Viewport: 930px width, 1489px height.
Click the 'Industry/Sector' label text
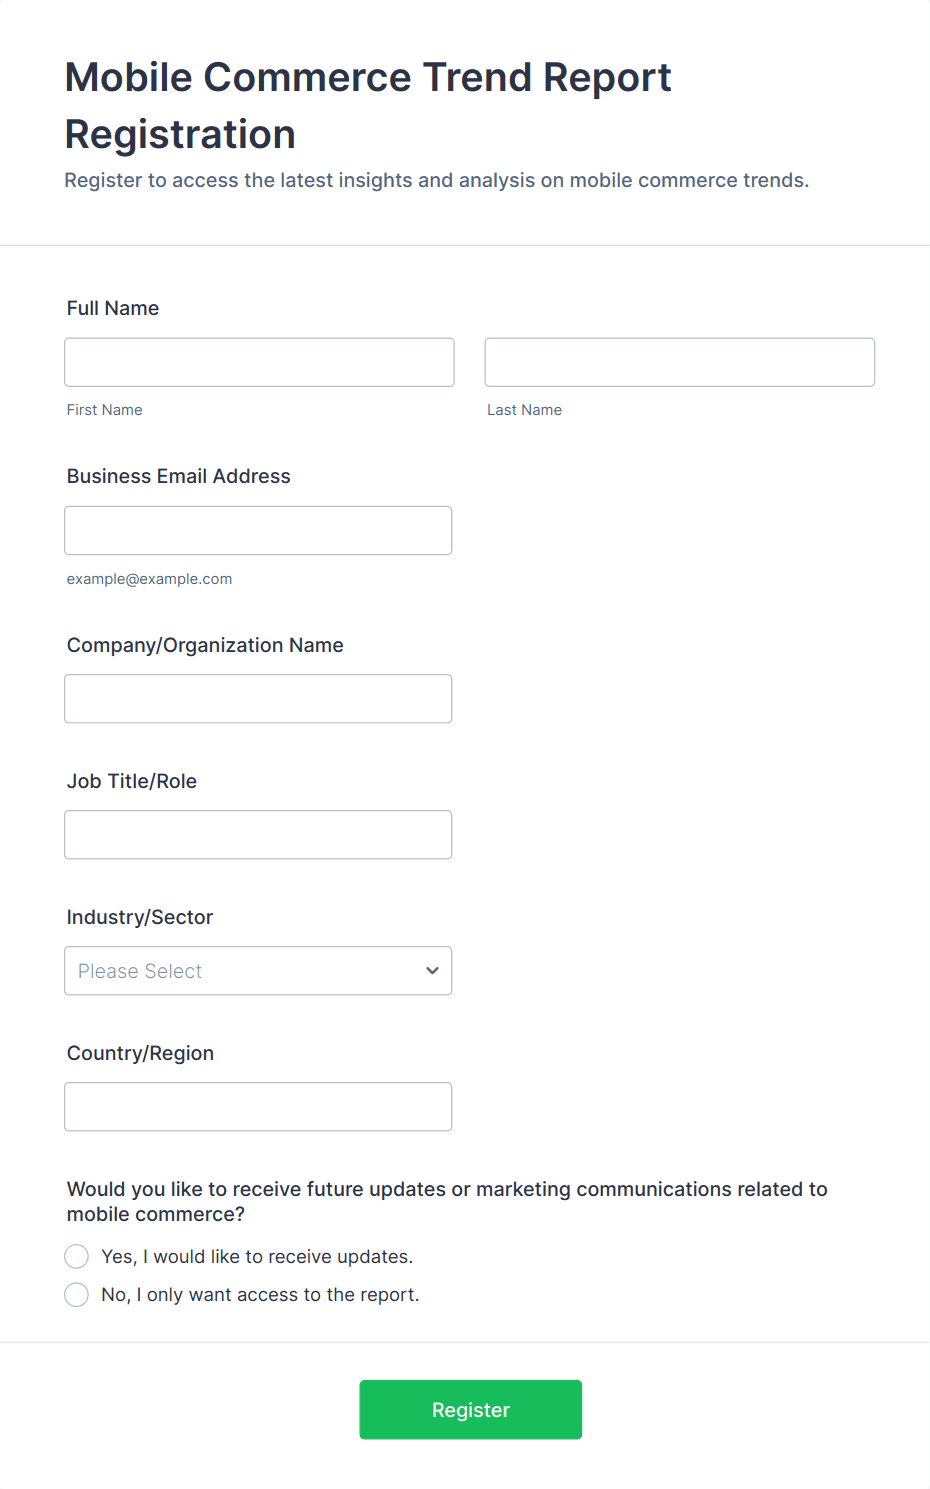tap(140, 917)
